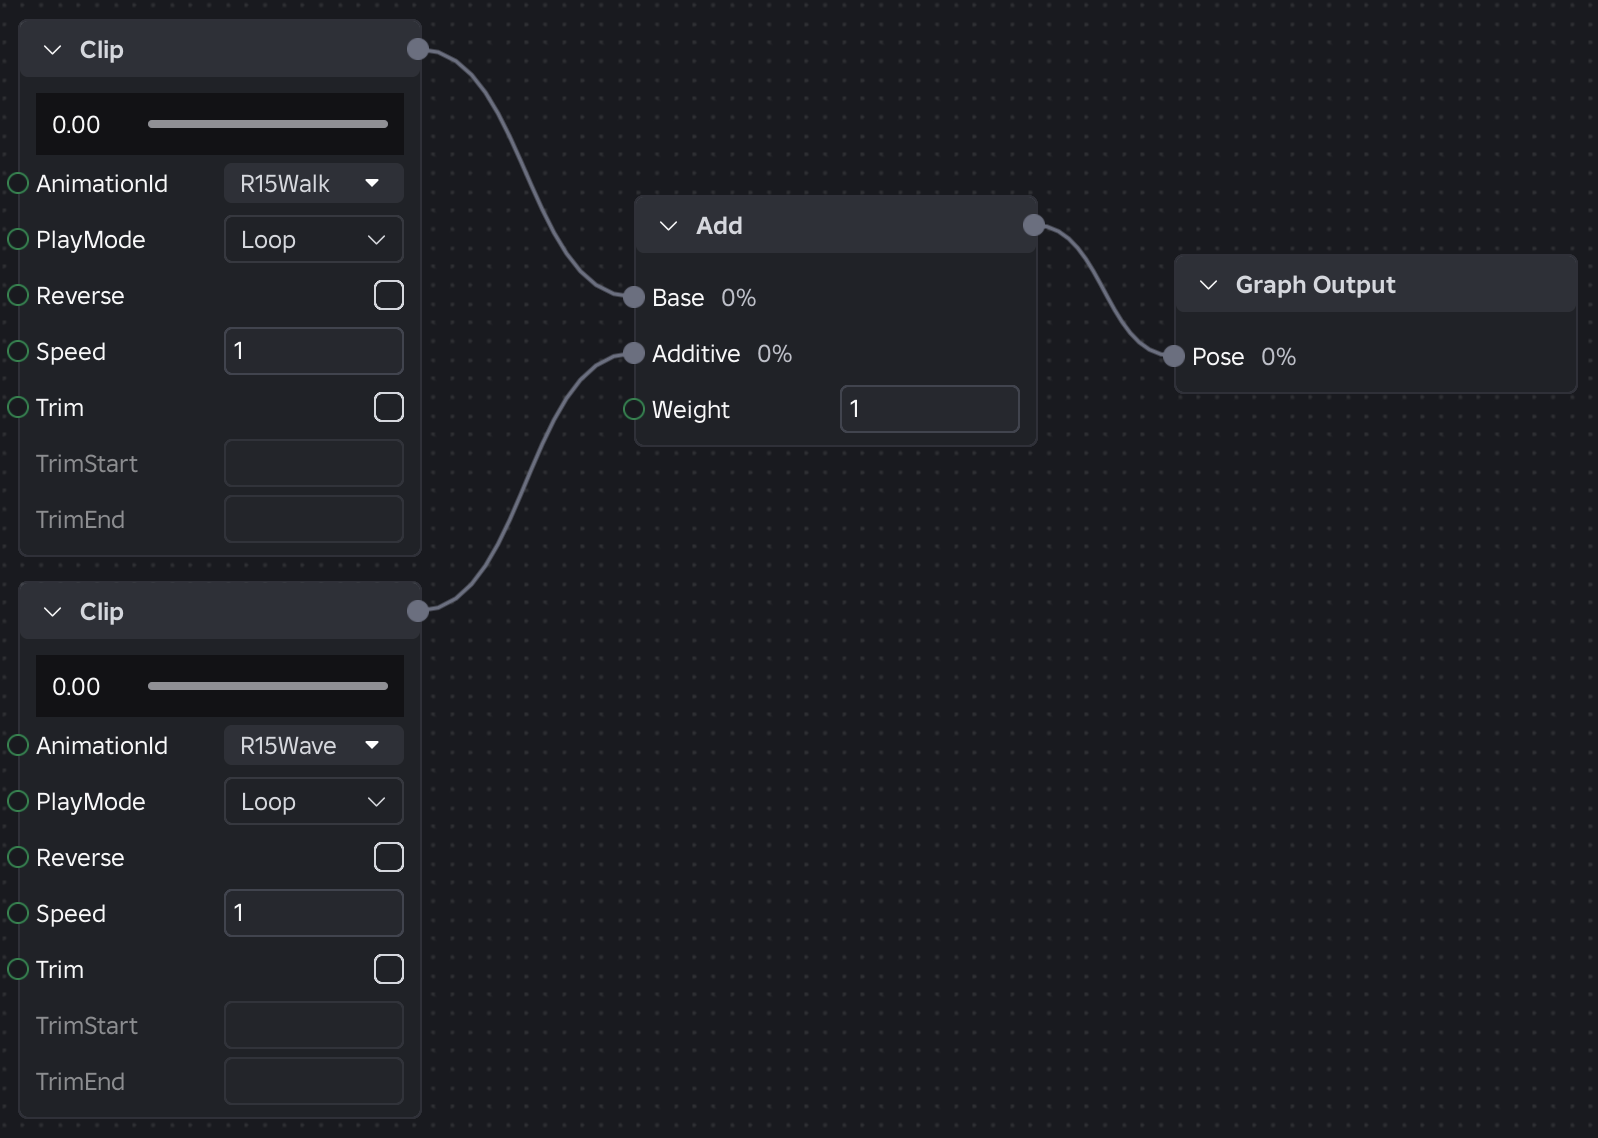Image resolution: width=1598 pixels, height=1138 pixels.
Task: Open the R15Walk AnimationId dropdown
Action: click(314, 183)
